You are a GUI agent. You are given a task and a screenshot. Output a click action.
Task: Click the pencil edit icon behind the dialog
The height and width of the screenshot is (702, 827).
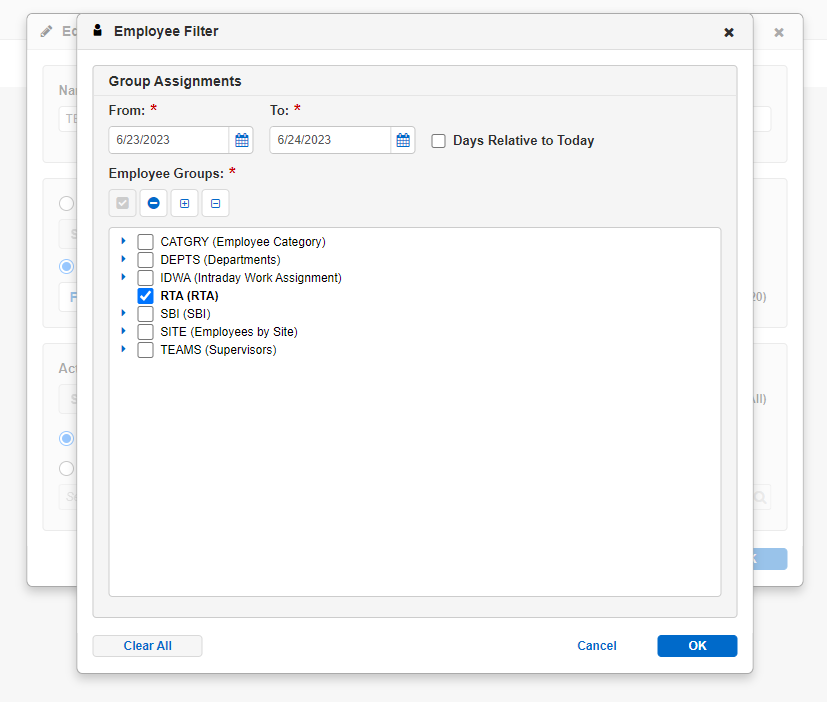pyautogui.click(x=45, y=31)
